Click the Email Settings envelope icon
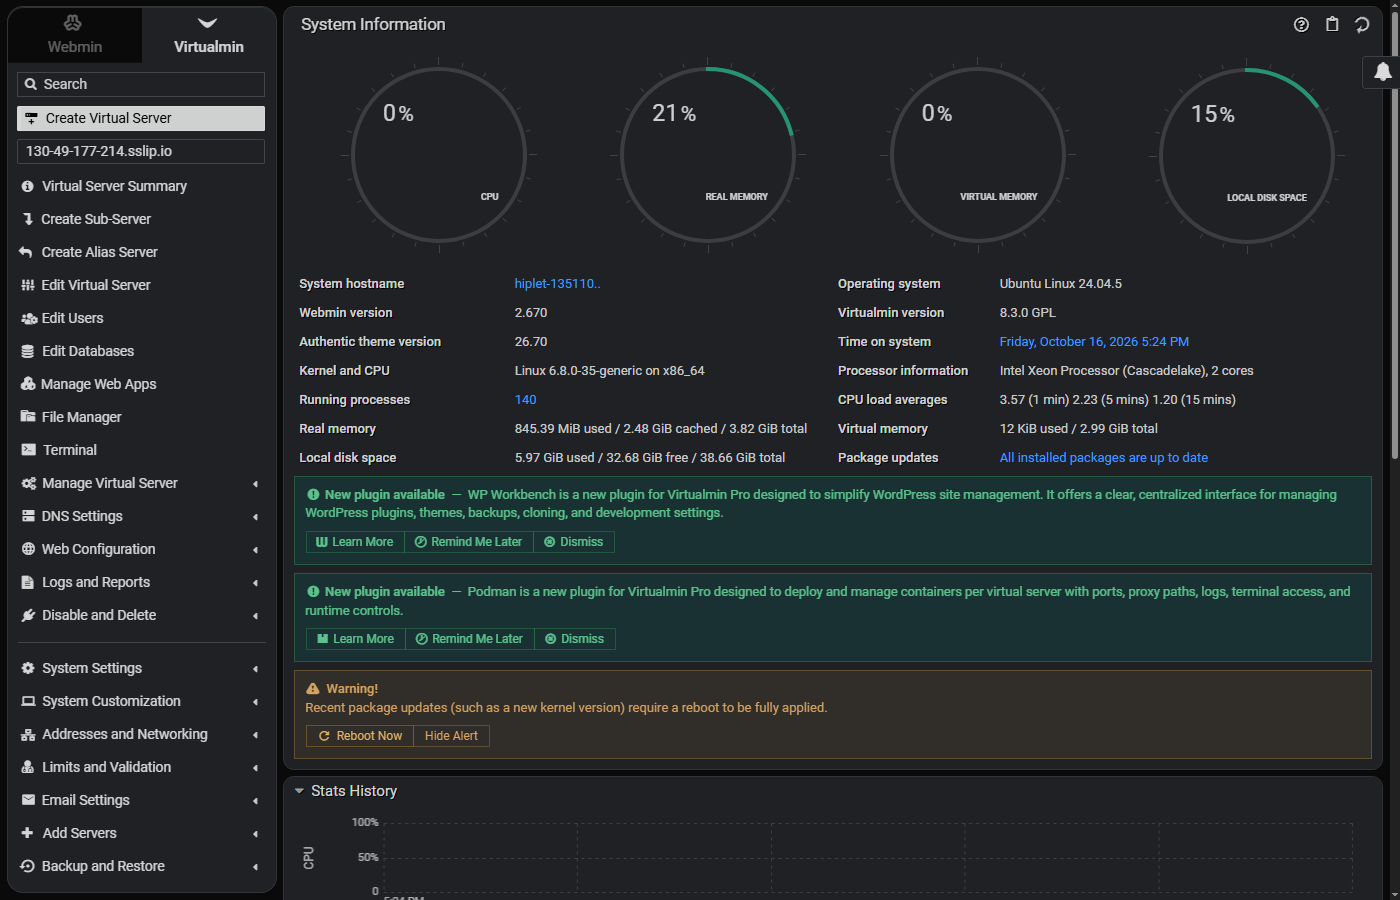Viewport: 1400px width, 900px height. (28, 800)
